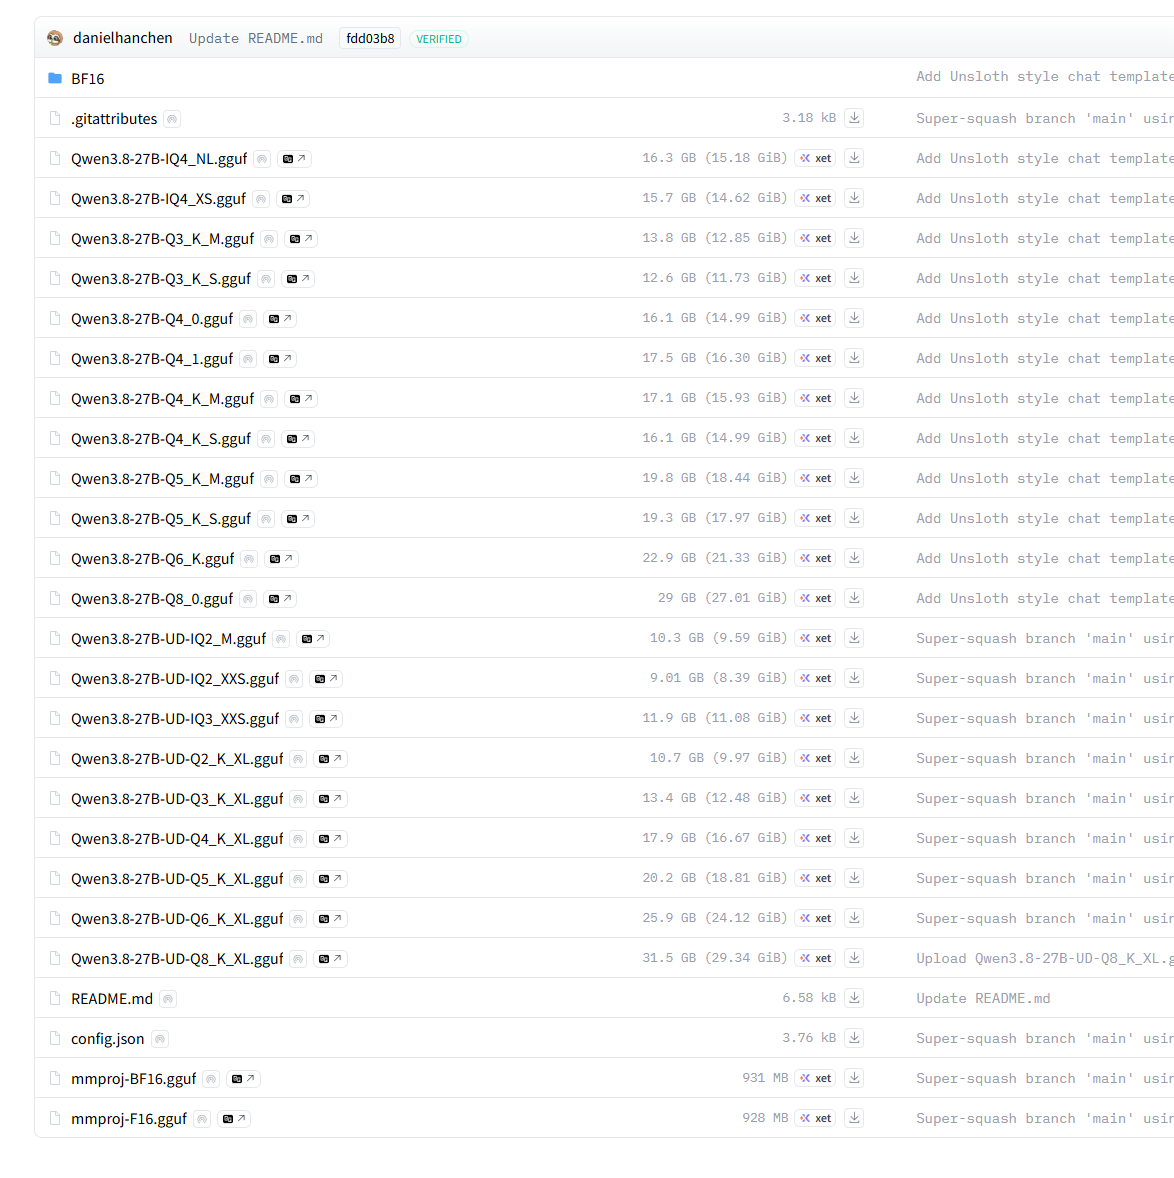
Task: Open GGUF viewer icon for Qwen3.8-27B-Q4_1.gguf
Action: 279,359
